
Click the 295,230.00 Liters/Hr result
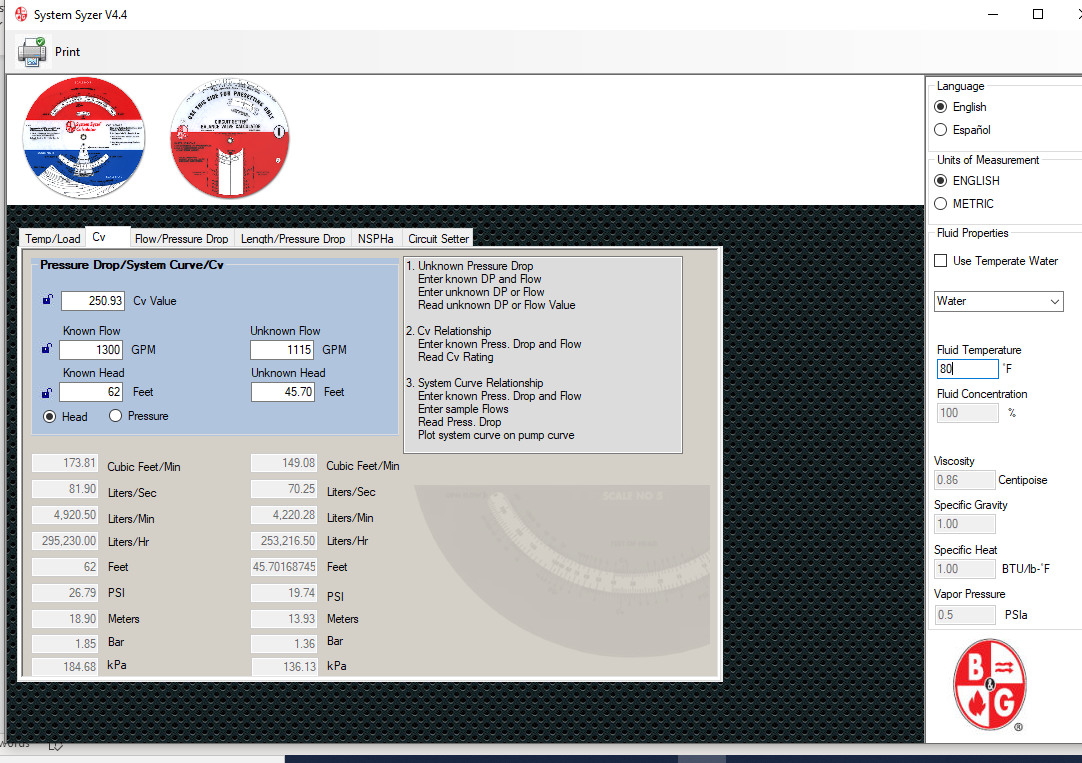point(65,541)
